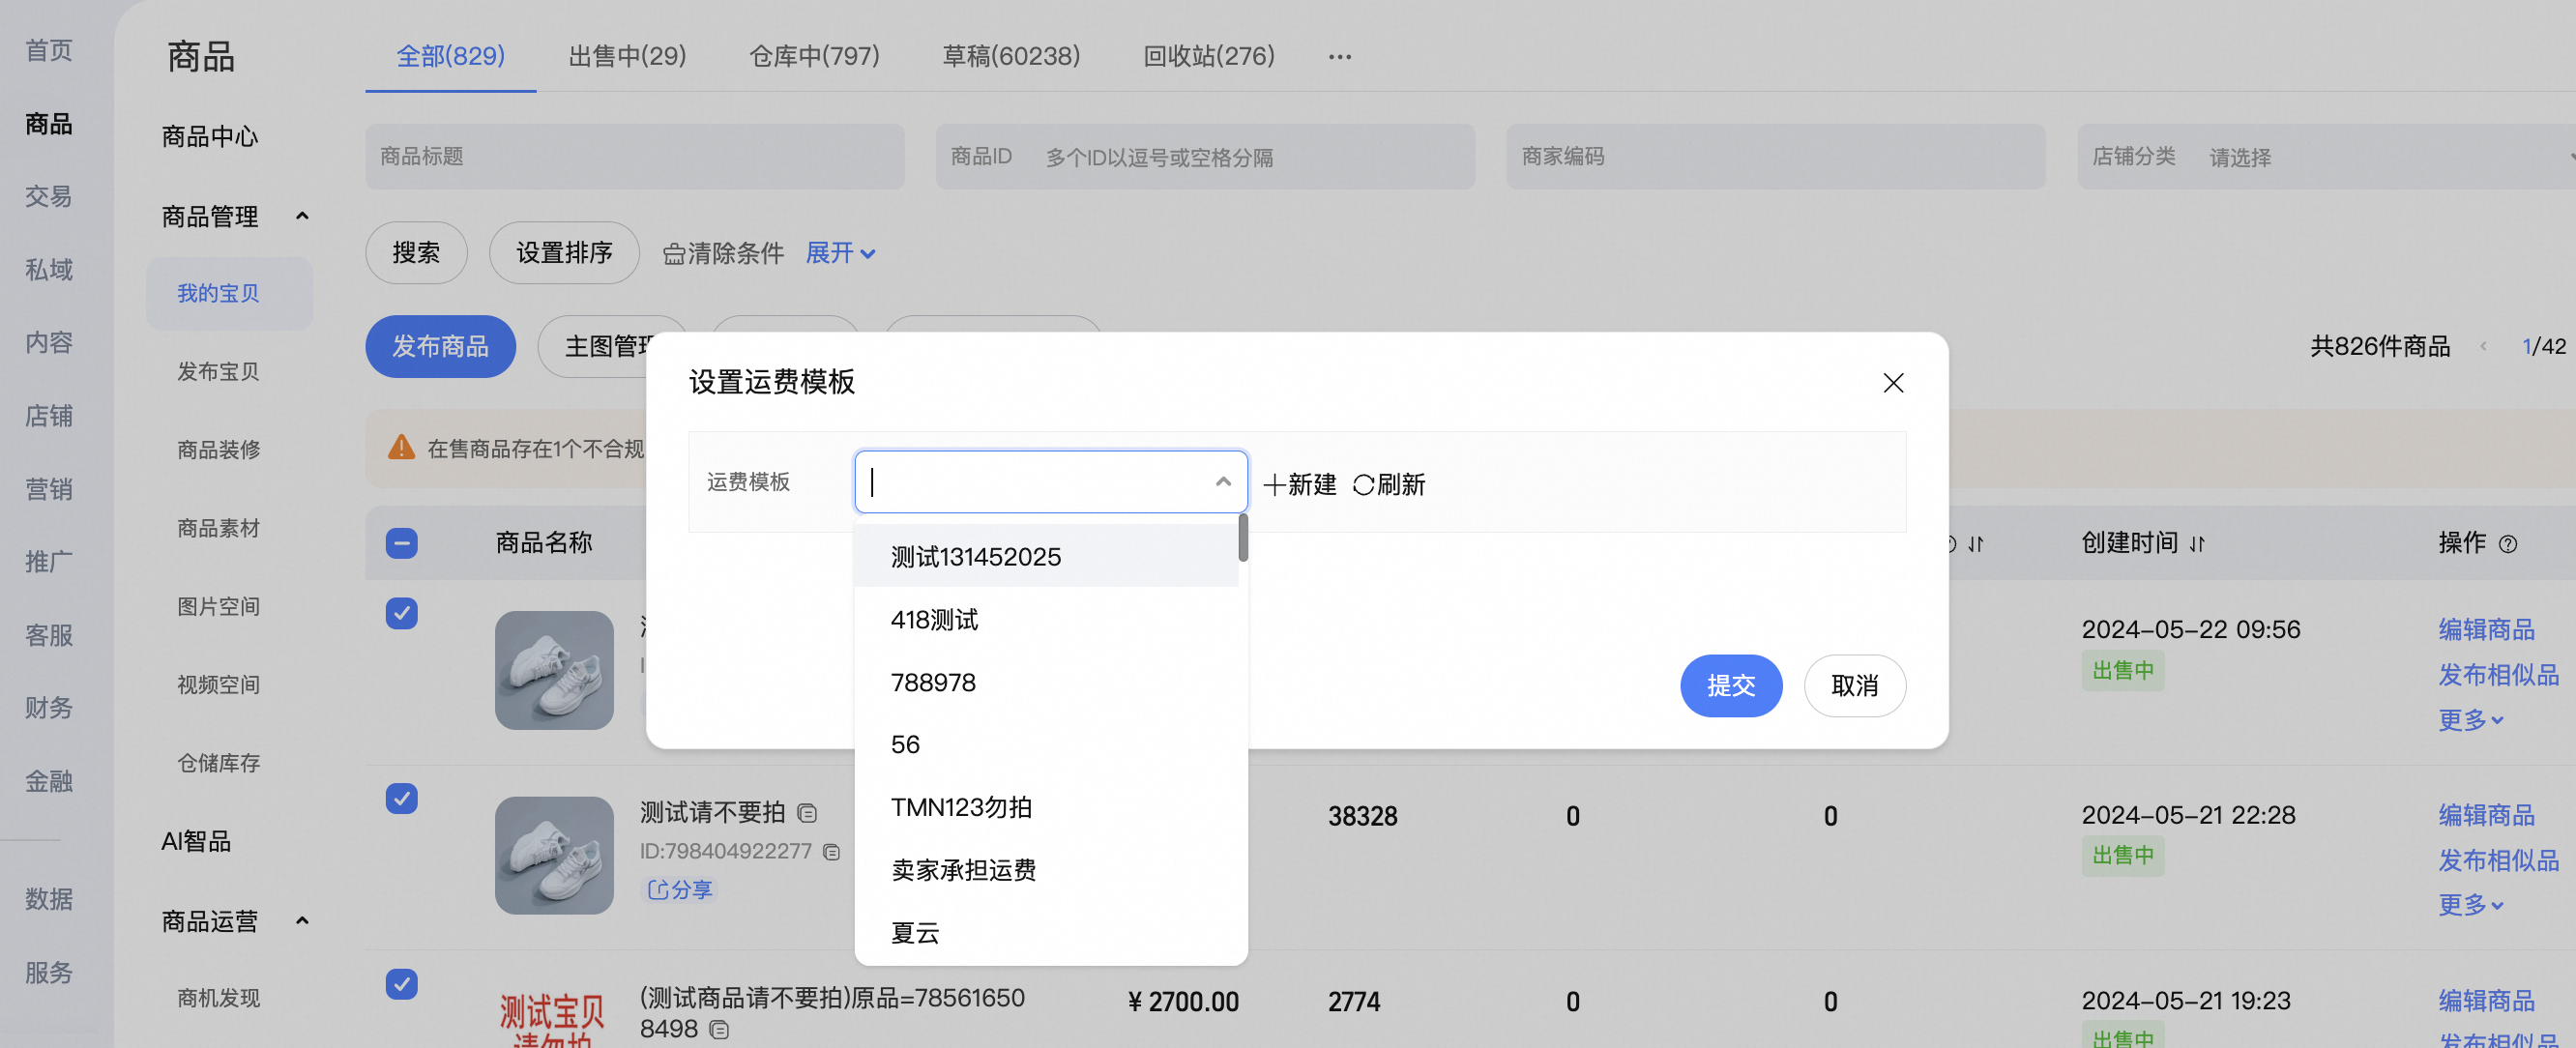The height and width of the screenshot is (1048, 2576).
Task: Collapse the 商品管理 section chevron
Action: [302, 216]
